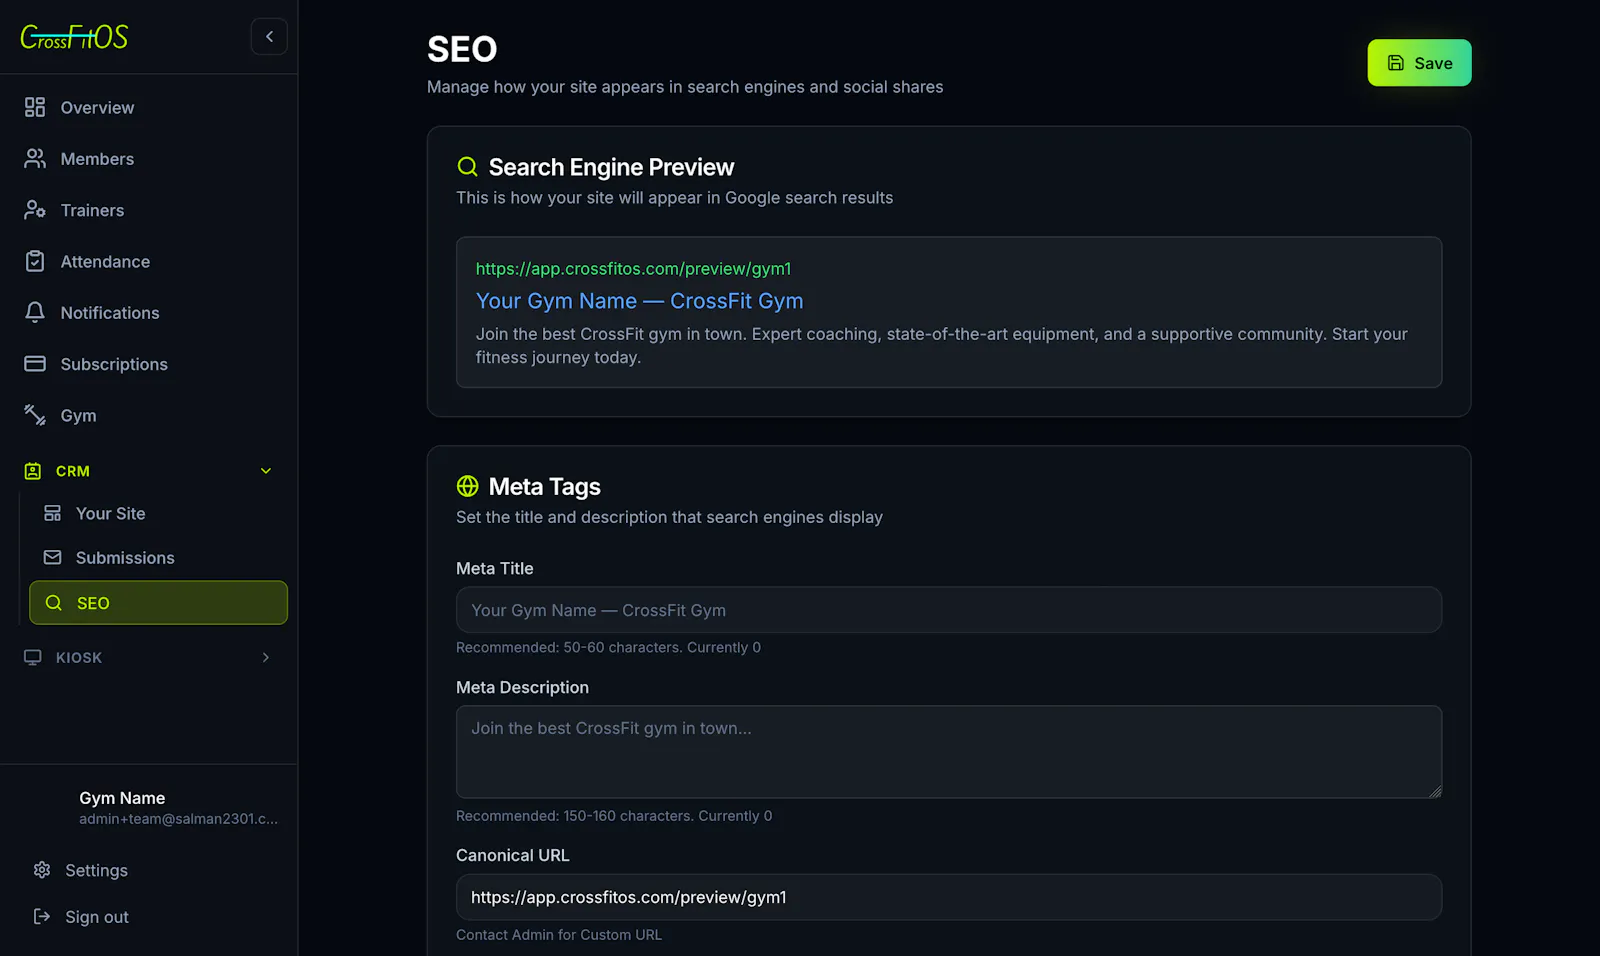Click the Submissions envelope icon
The width and height of the screenshot is (1600, 956).
(53, 557)
